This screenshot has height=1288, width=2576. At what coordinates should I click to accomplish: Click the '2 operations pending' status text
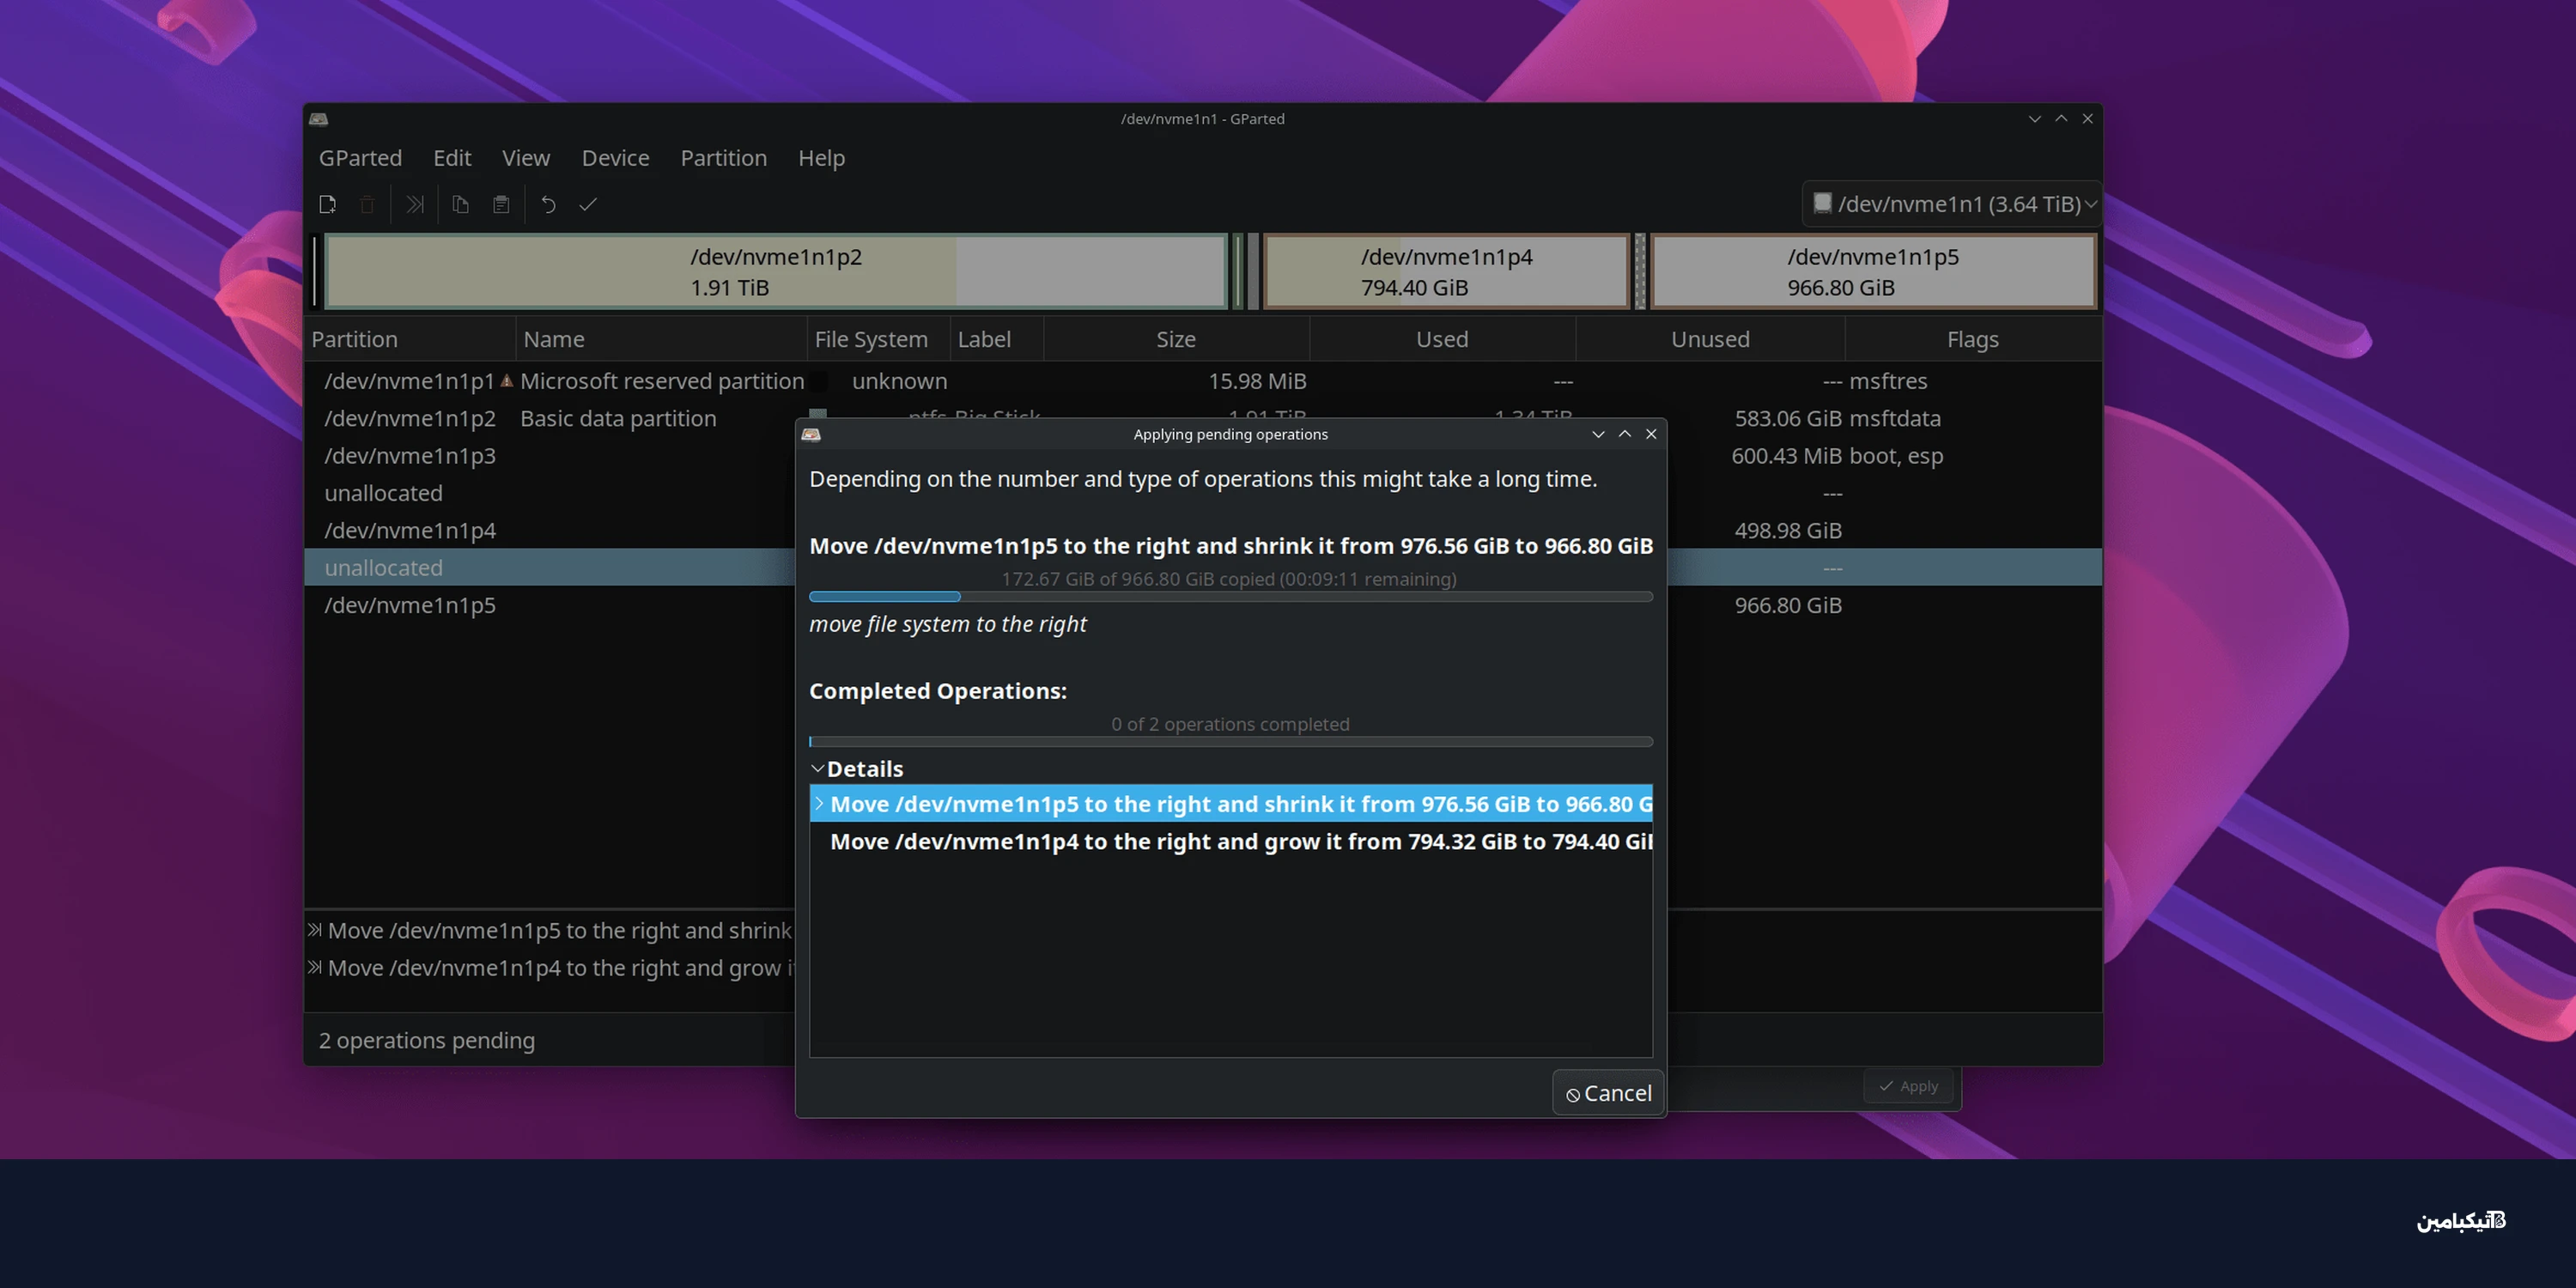[427, 1040]
